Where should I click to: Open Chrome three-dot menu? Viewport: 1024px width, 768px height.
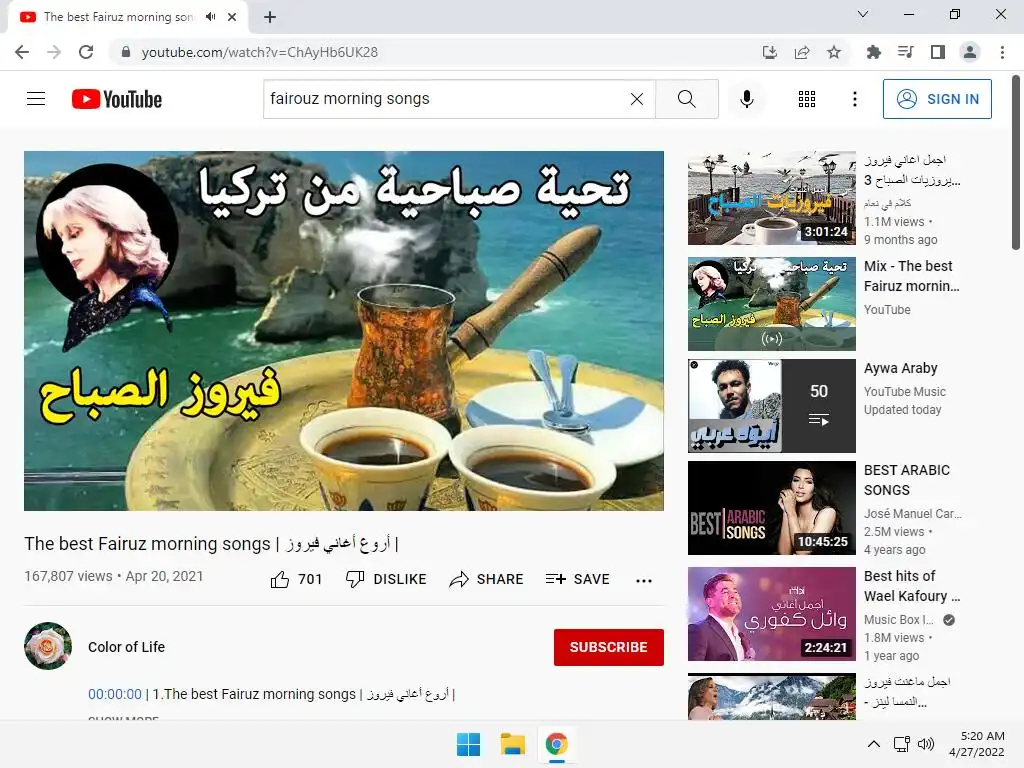(1002, 52)
